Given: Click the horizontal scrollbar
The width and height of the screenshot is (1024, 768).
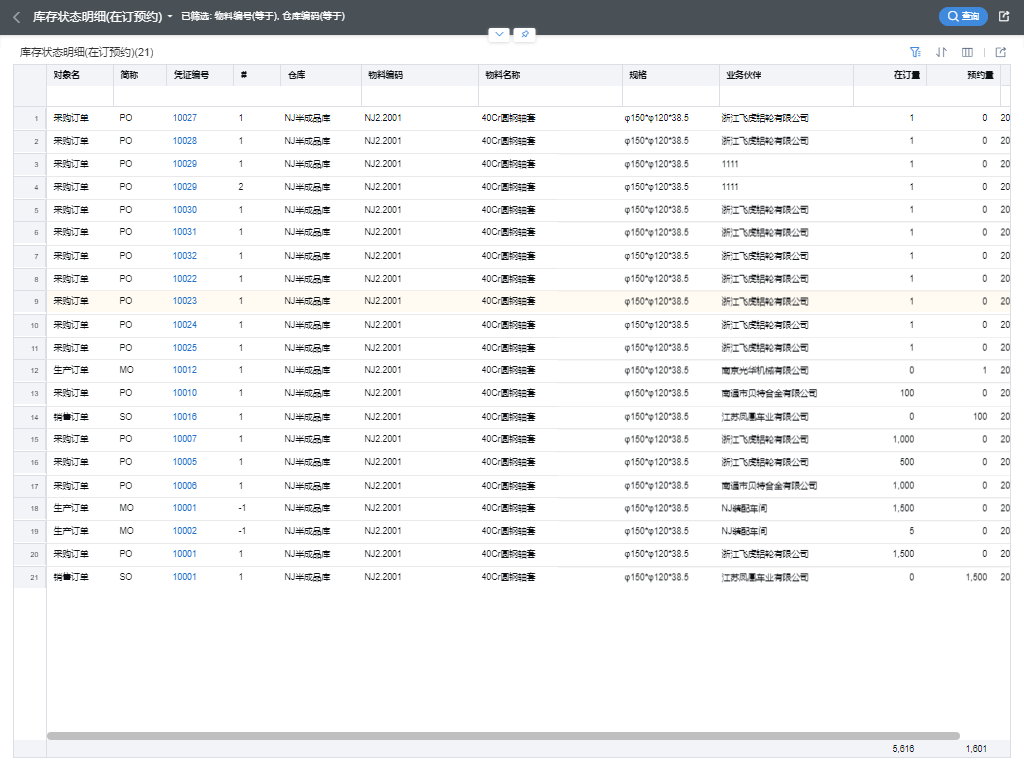Looking at the screenshot, I should coord(503,736).
